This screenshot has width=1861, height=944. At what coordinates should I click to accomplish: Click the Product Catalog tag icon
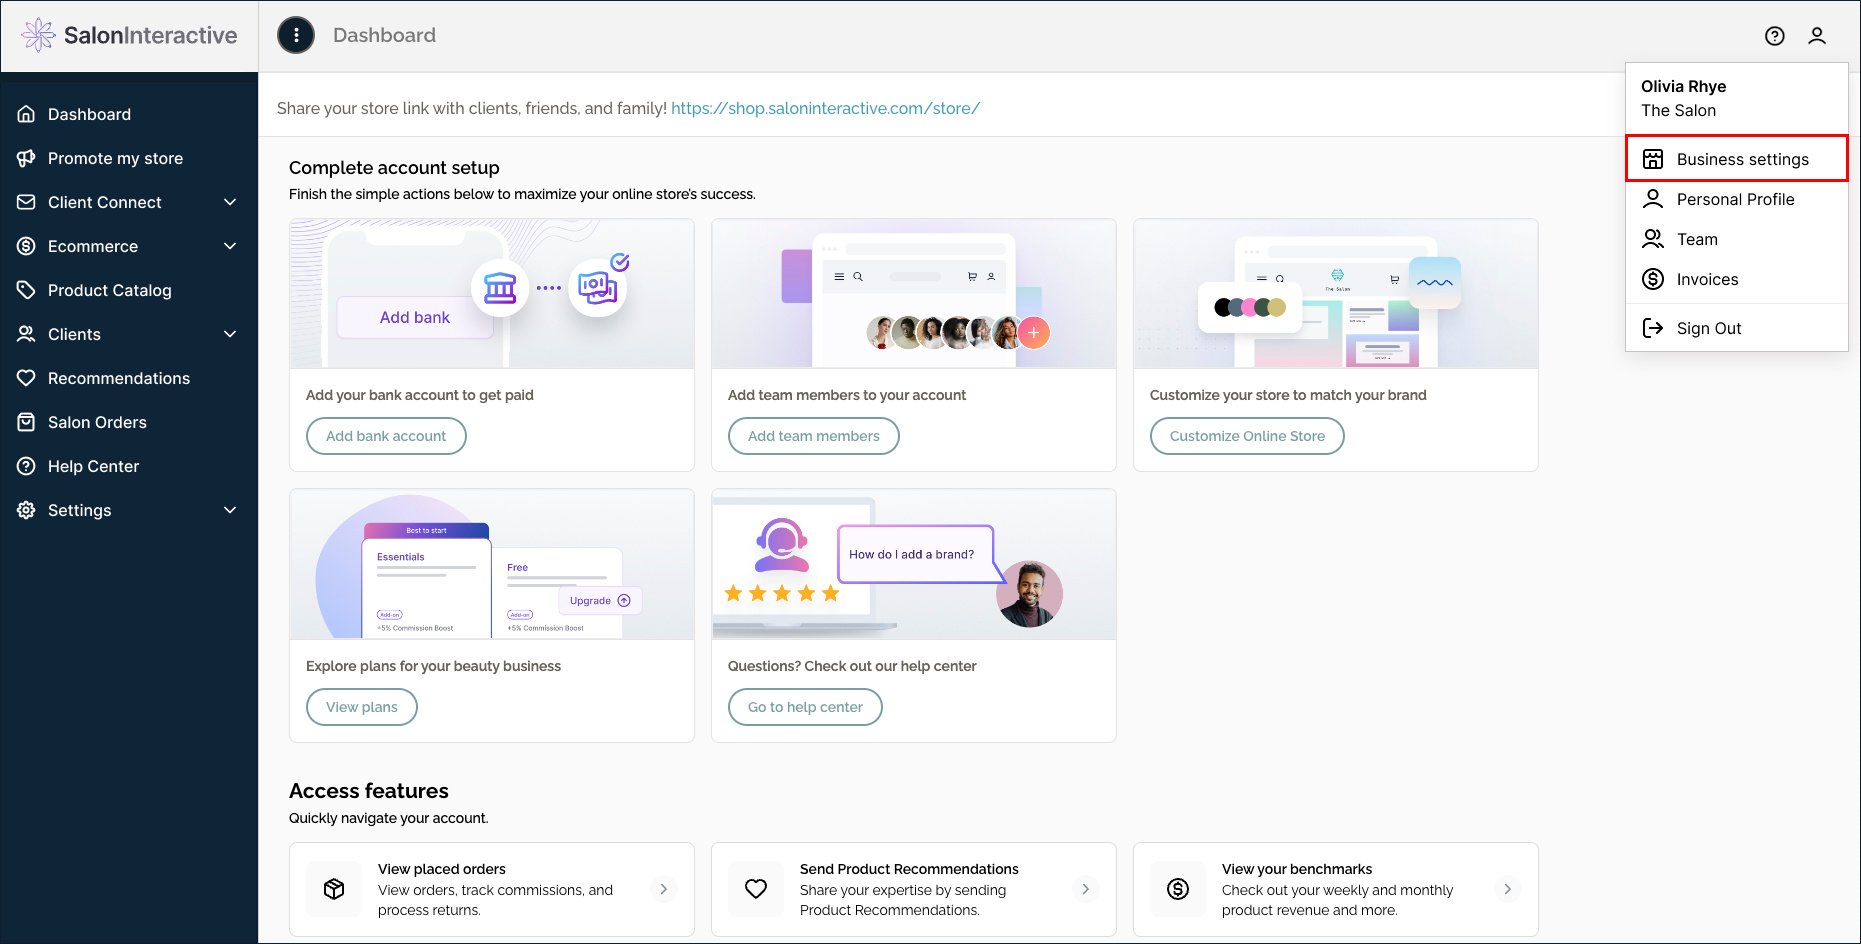(x=27, y=290)
